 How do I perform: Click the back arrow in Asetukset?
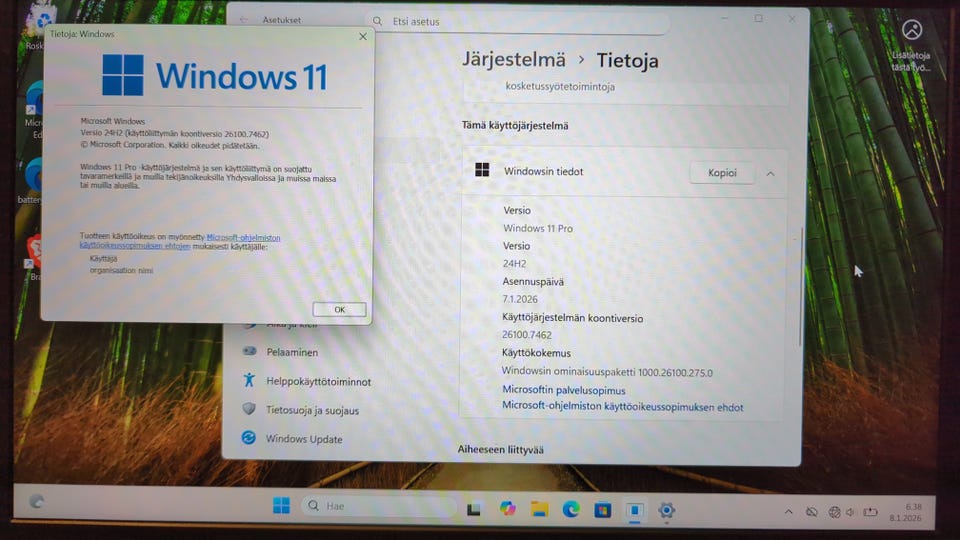(244, 20)
